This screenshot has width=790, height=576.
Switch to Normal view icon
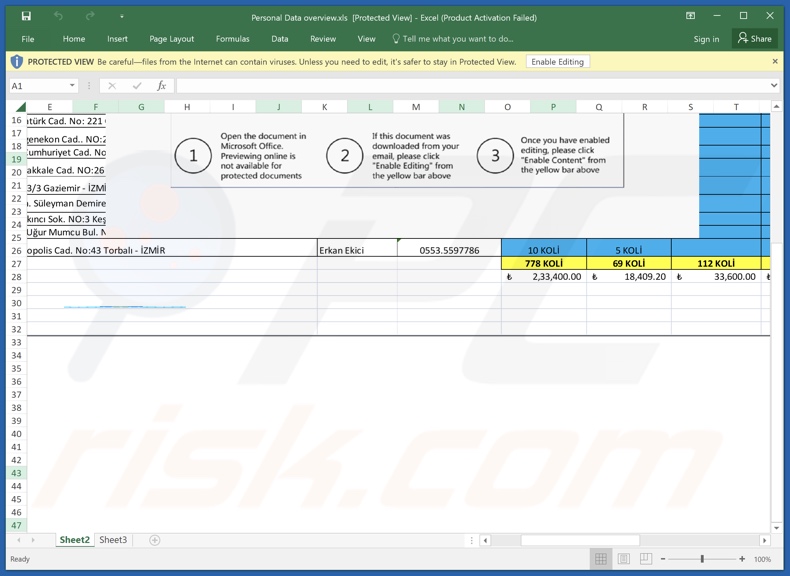[601, 558]
